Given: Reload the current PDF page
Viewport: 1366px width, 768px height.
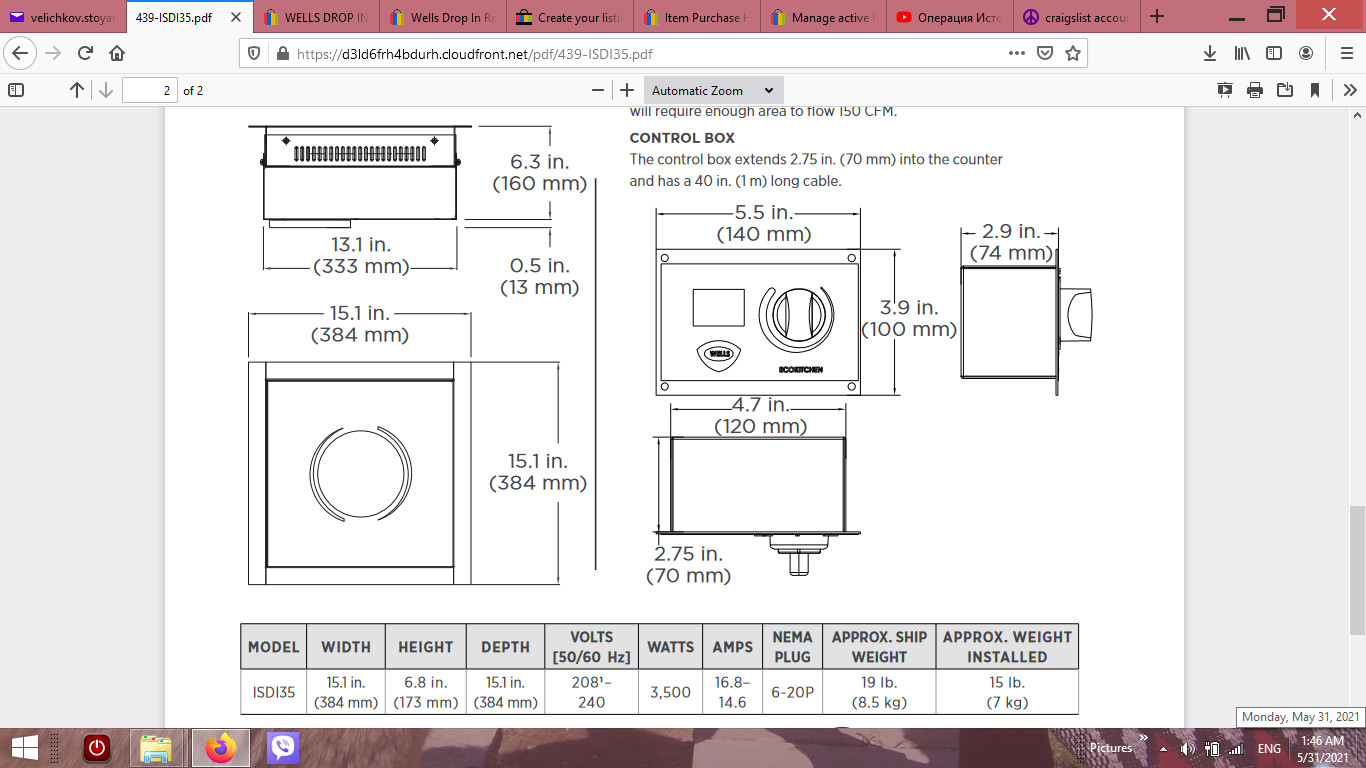Looking at the screenshot, I should [85, 53].
